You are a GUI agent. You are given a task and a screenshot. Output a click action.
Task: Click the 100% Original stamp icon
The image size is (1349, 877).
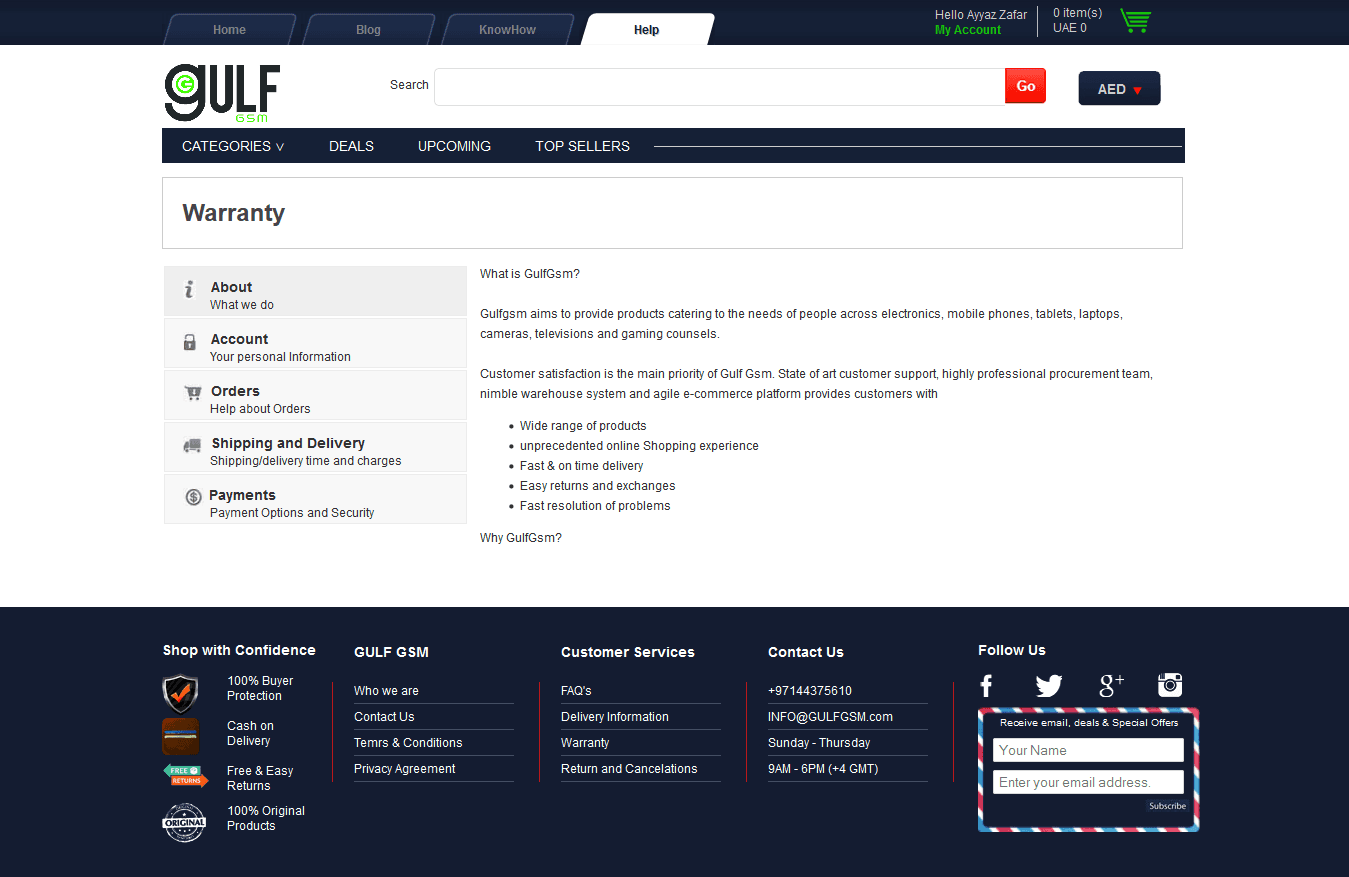[x=184, y=822]
